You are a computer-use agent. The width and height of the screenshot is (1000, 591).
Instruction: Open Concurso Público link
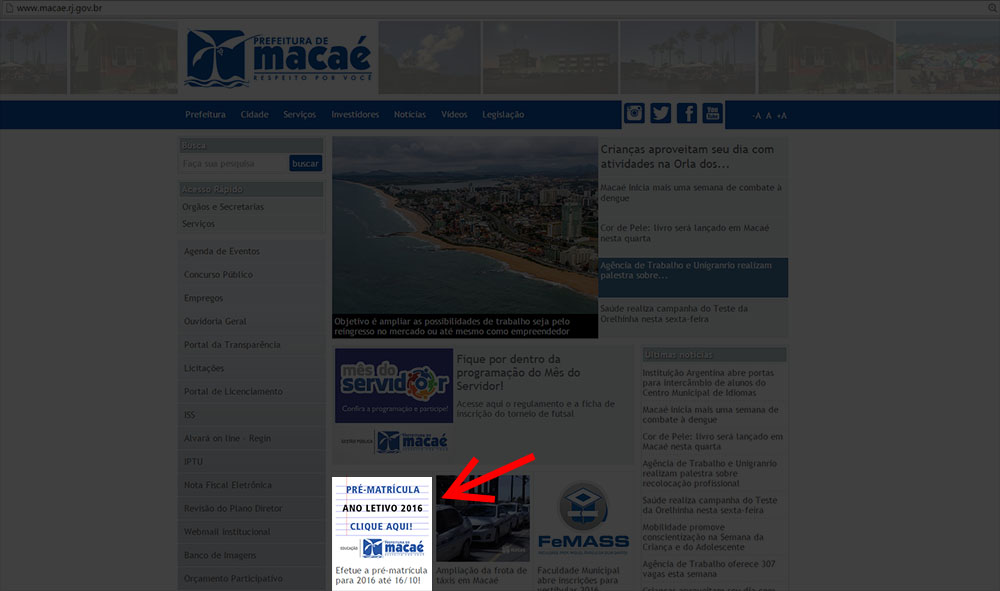[218, 275]
